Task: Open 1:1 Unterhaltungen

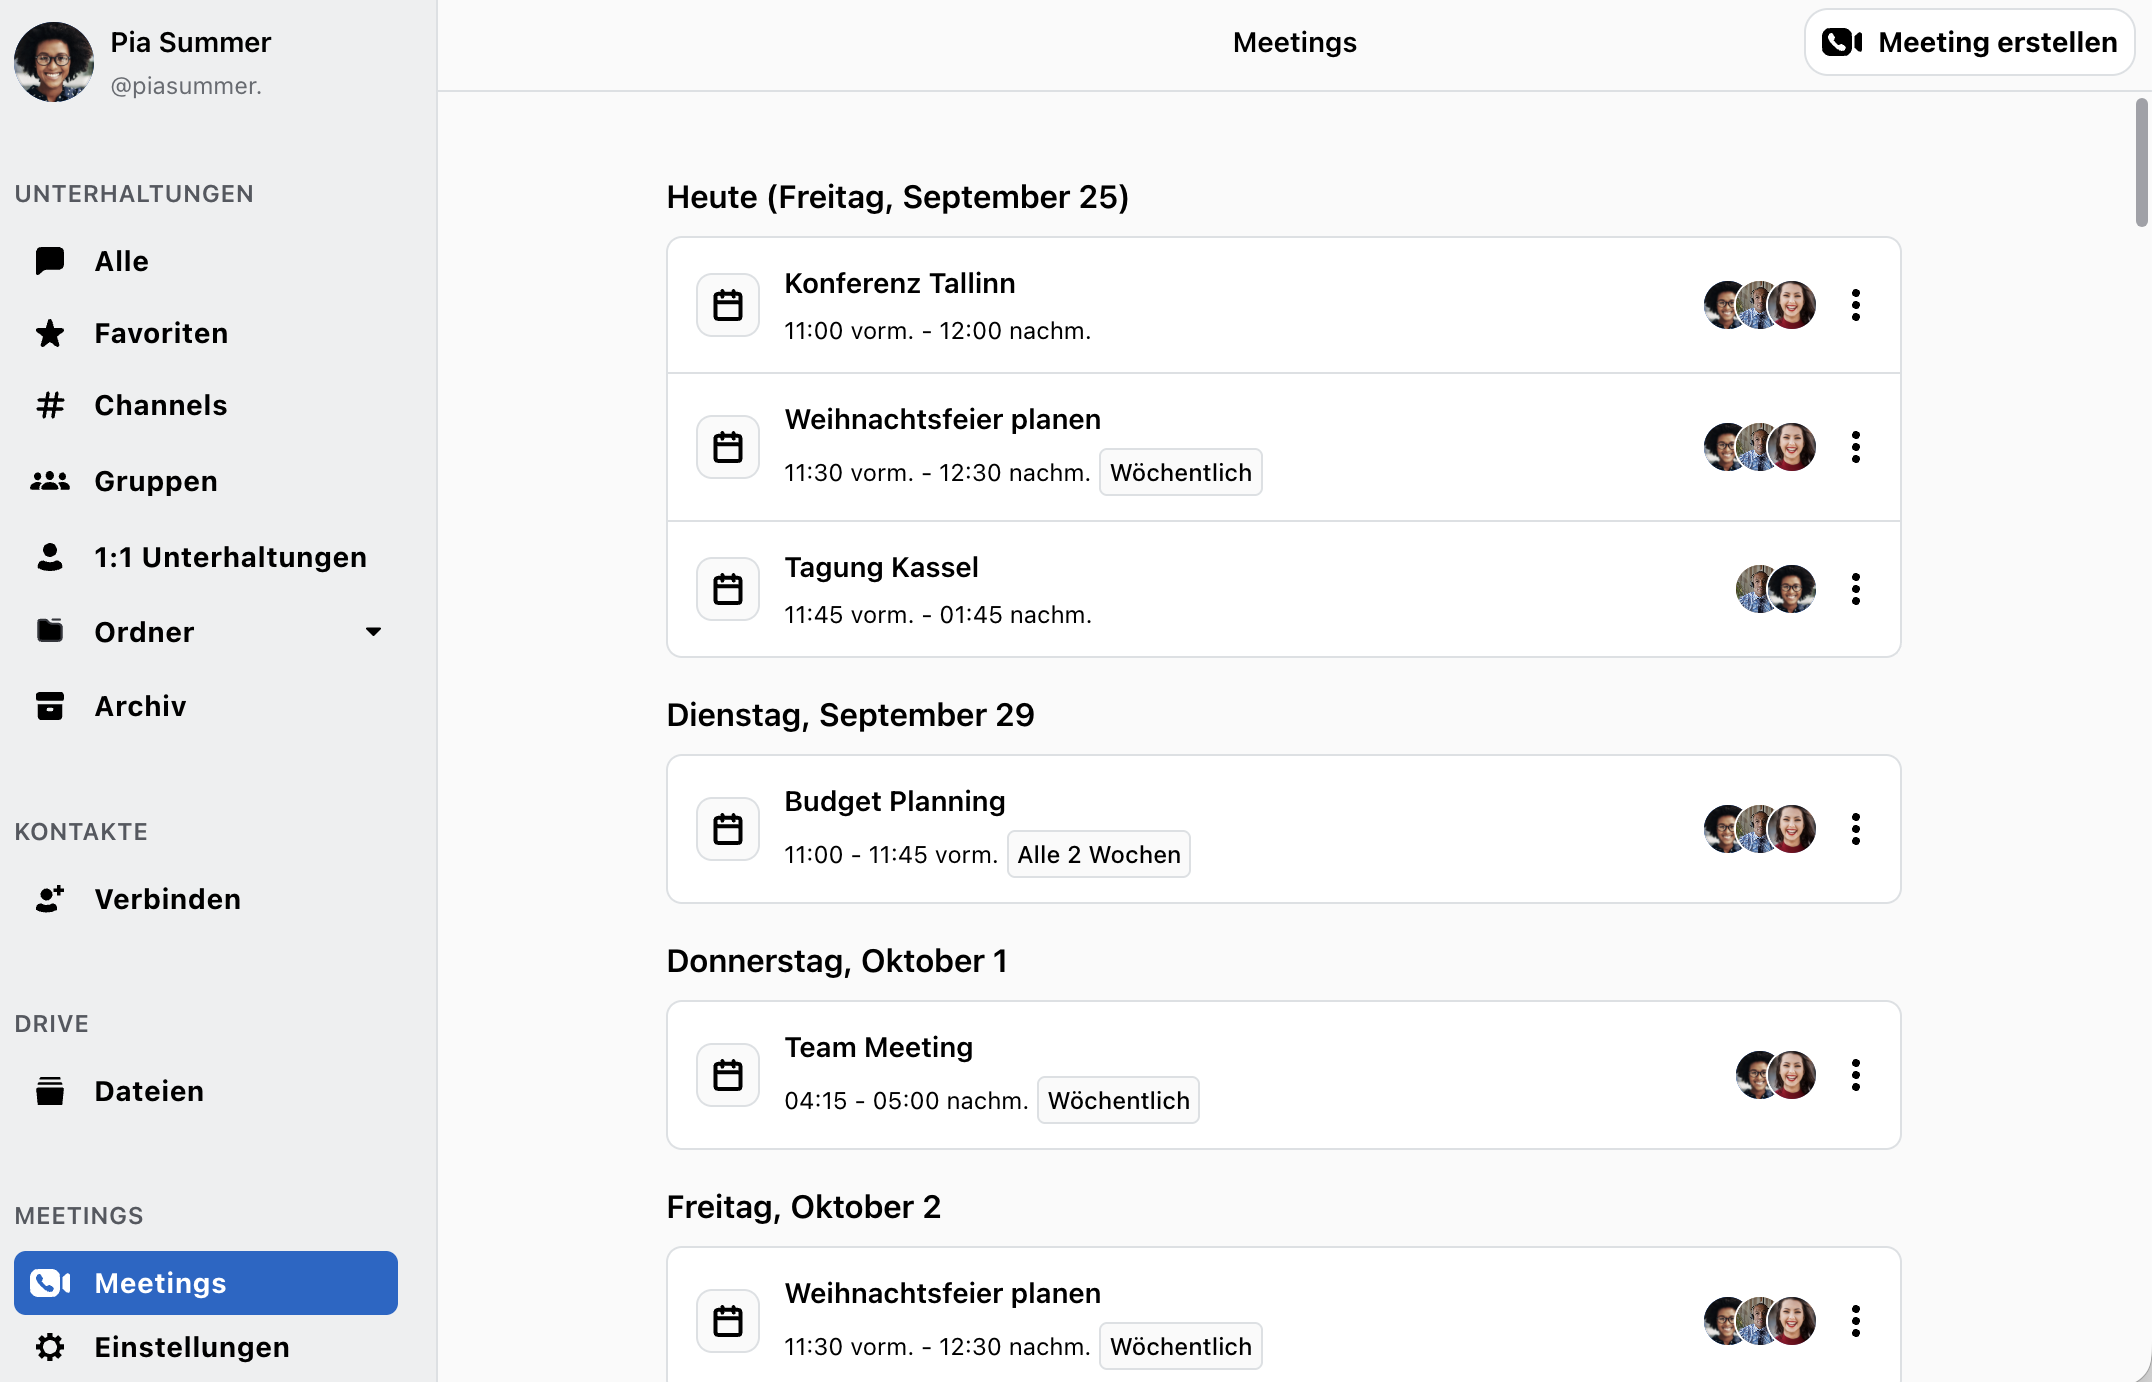Action: [x=231, y=557]
